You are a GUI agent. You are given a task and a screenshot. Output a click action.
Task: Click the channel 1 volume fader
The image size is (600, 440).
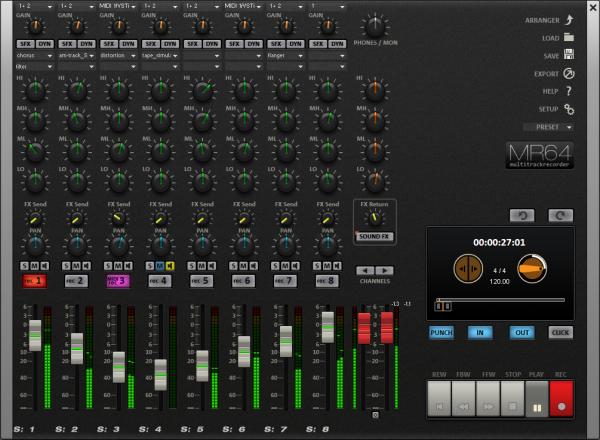(x=35, y=335)
